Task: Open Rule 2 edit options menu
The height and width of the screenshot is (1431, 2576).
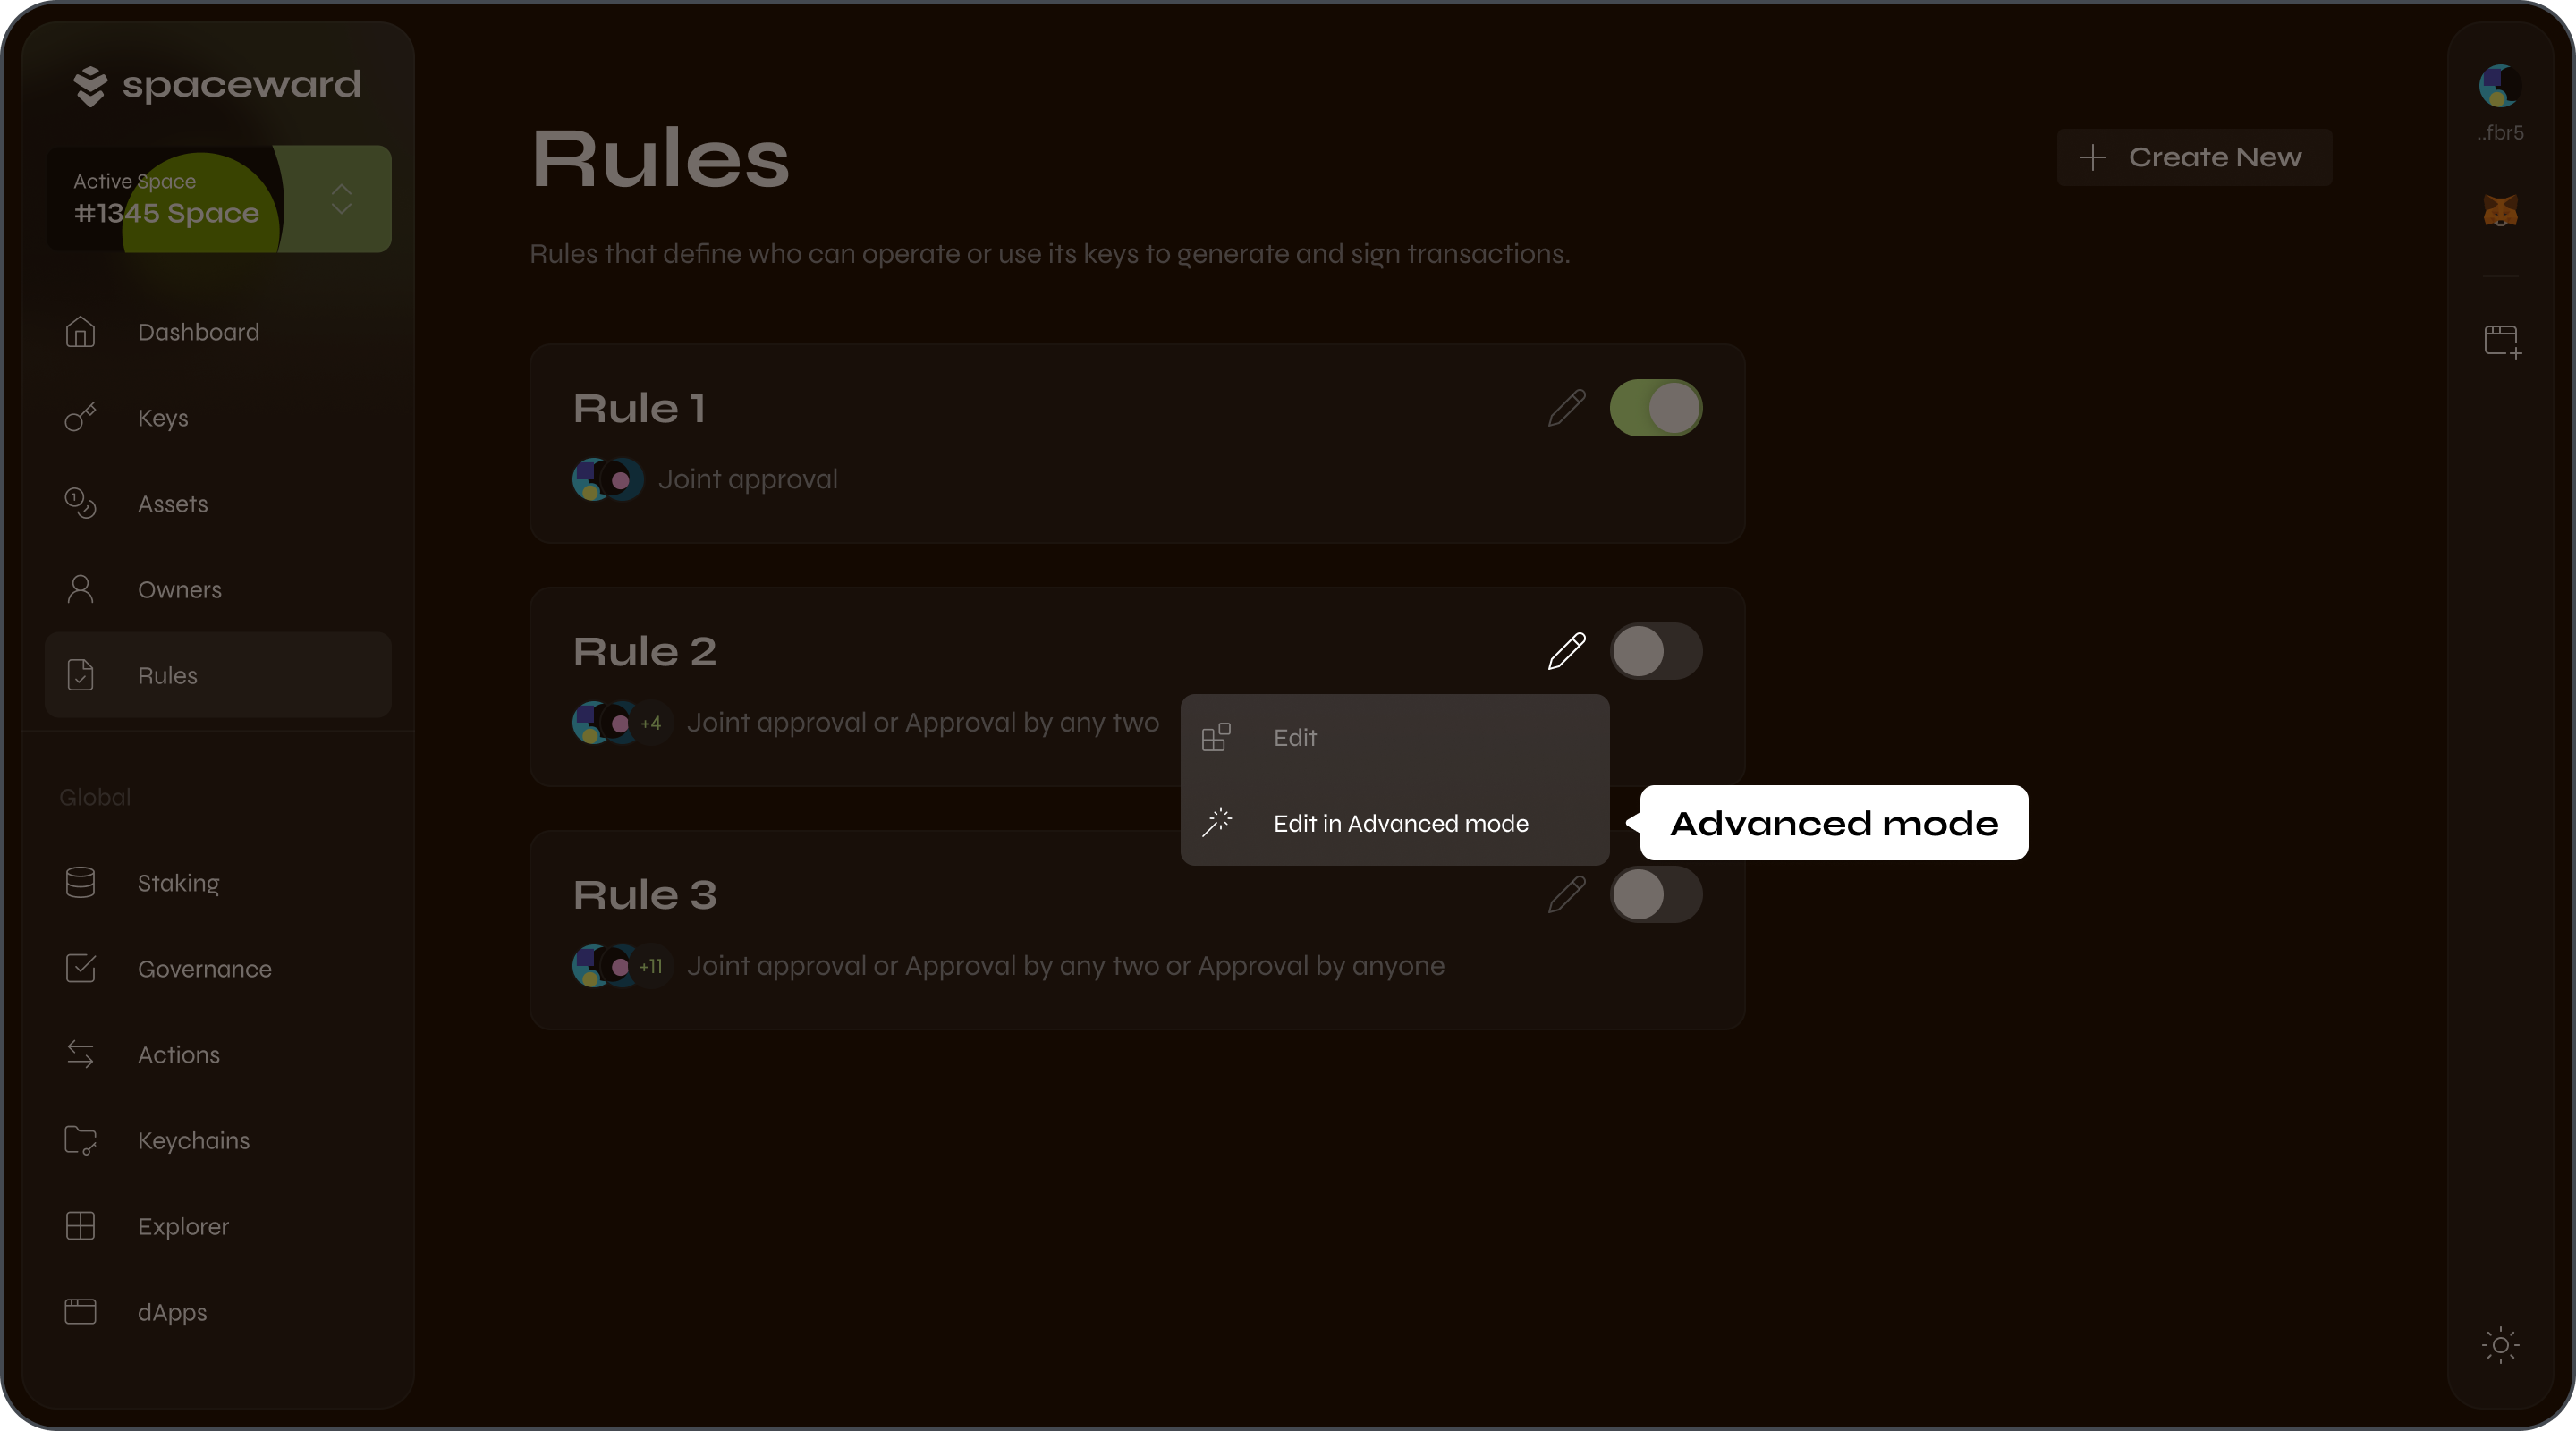Action: tap(1564, 650)
